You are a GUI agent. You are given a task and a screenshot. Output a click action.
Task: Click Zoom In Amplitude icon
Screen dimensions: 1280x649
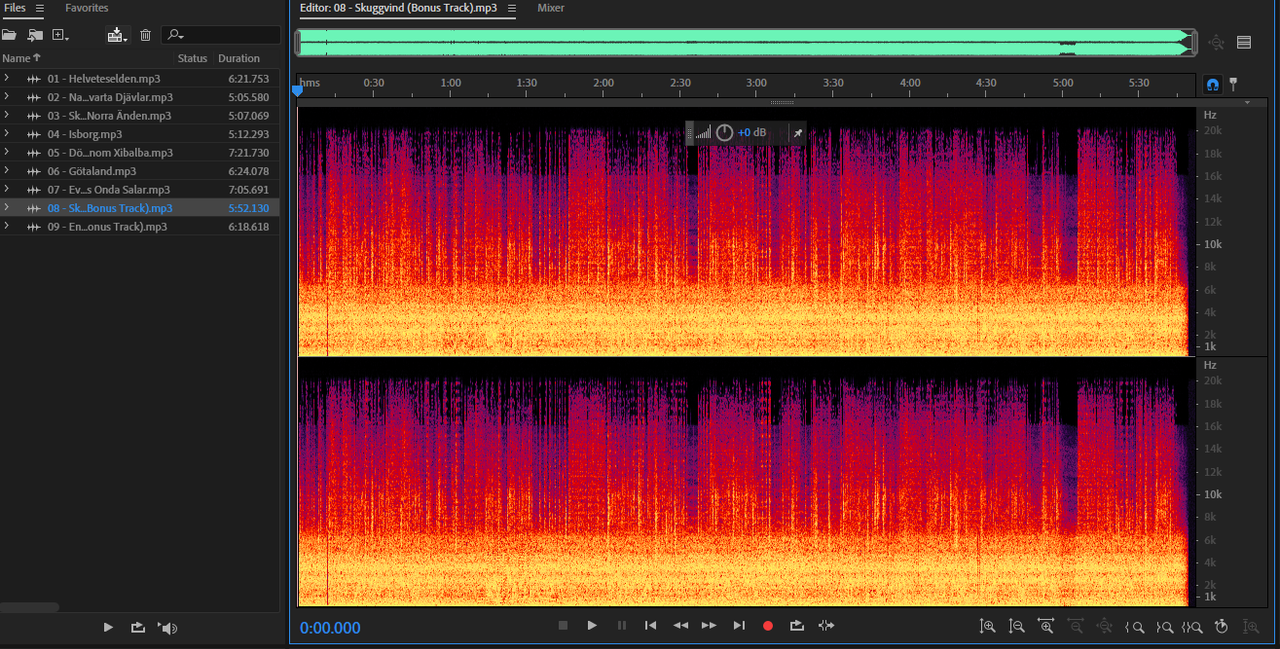987,627
